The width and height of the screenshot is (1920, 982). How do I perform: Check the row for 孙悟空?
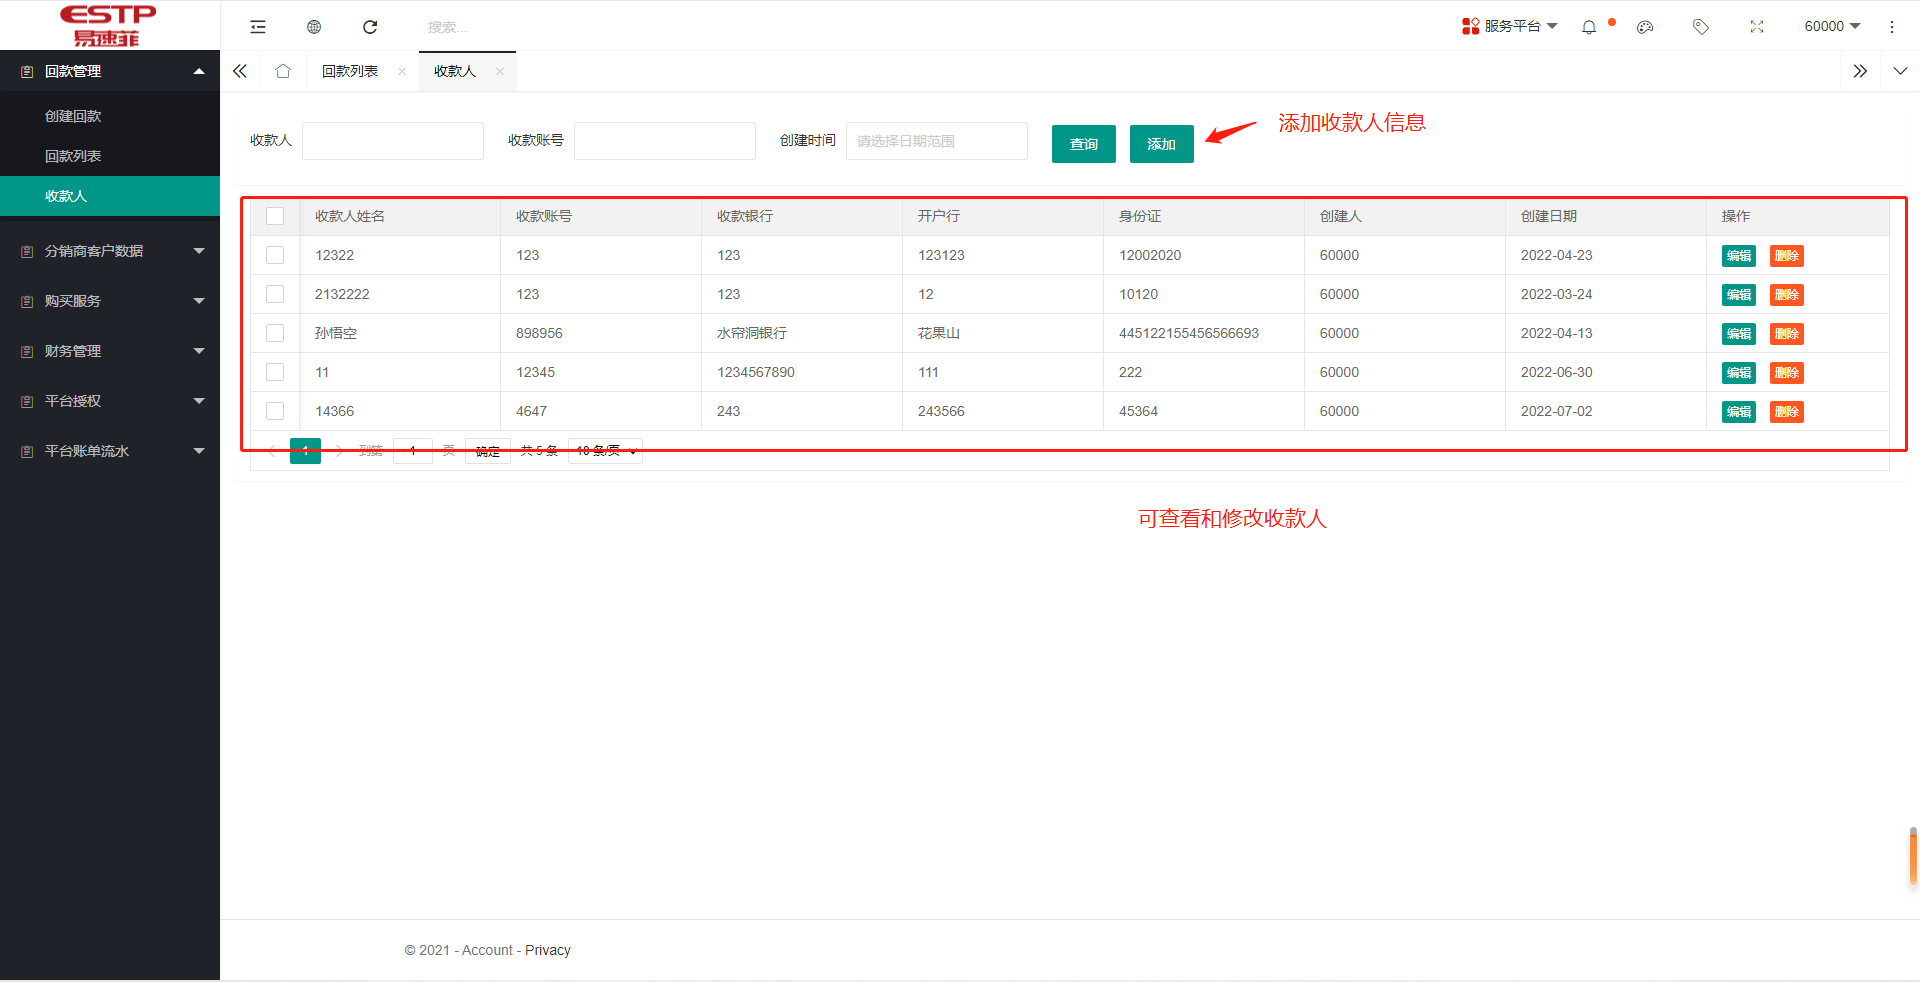tap(275, 333)
